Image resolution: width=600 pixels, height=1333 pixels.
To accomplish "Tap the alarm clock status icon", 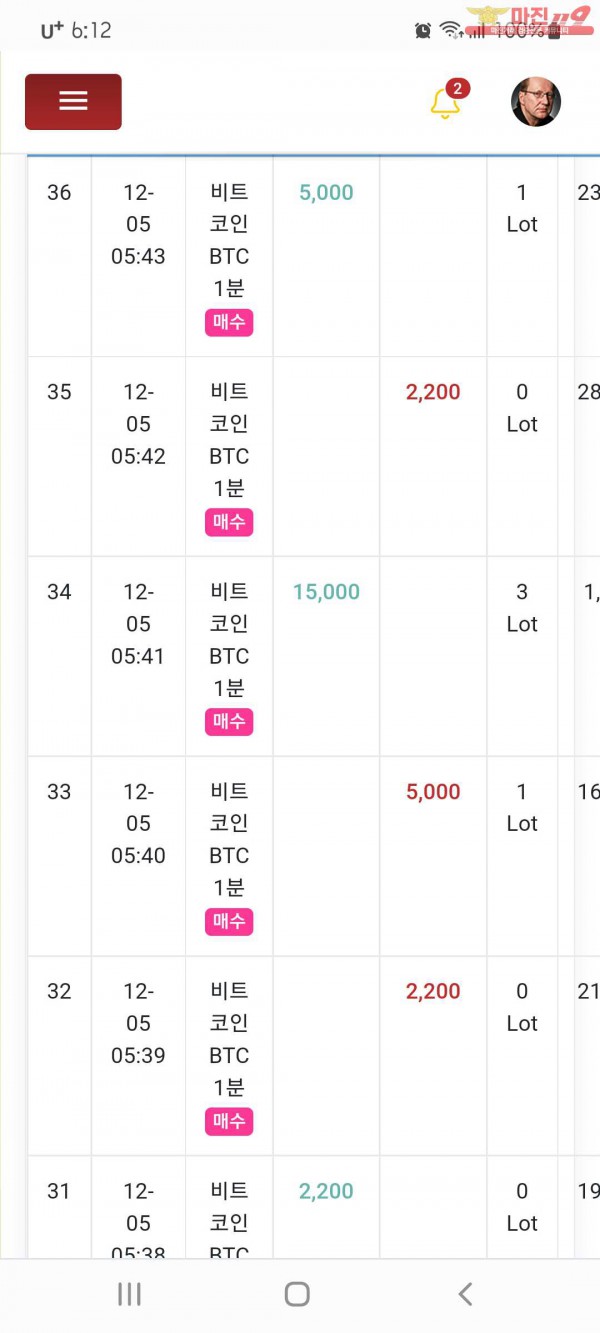I will click(x=423, y=31).
